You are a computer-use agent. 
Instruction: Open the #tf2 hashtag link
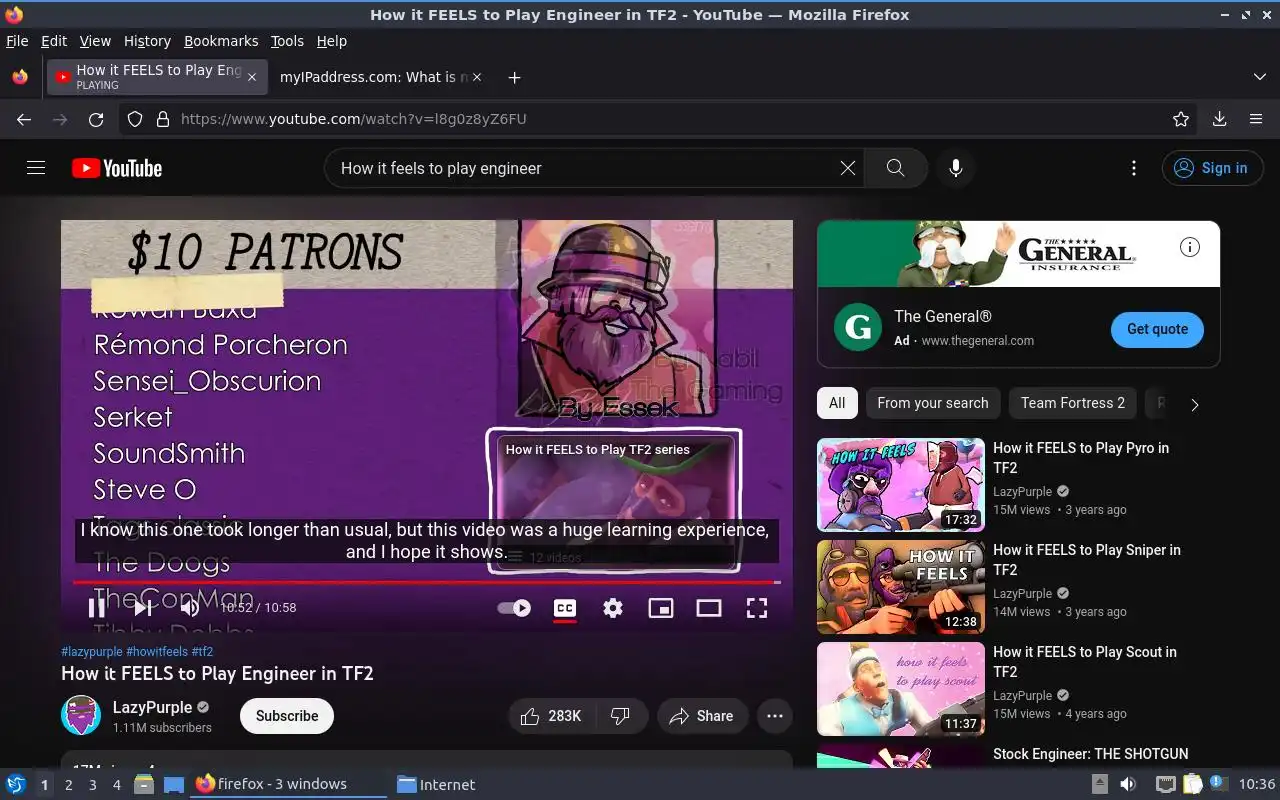(x=202, y=651)
